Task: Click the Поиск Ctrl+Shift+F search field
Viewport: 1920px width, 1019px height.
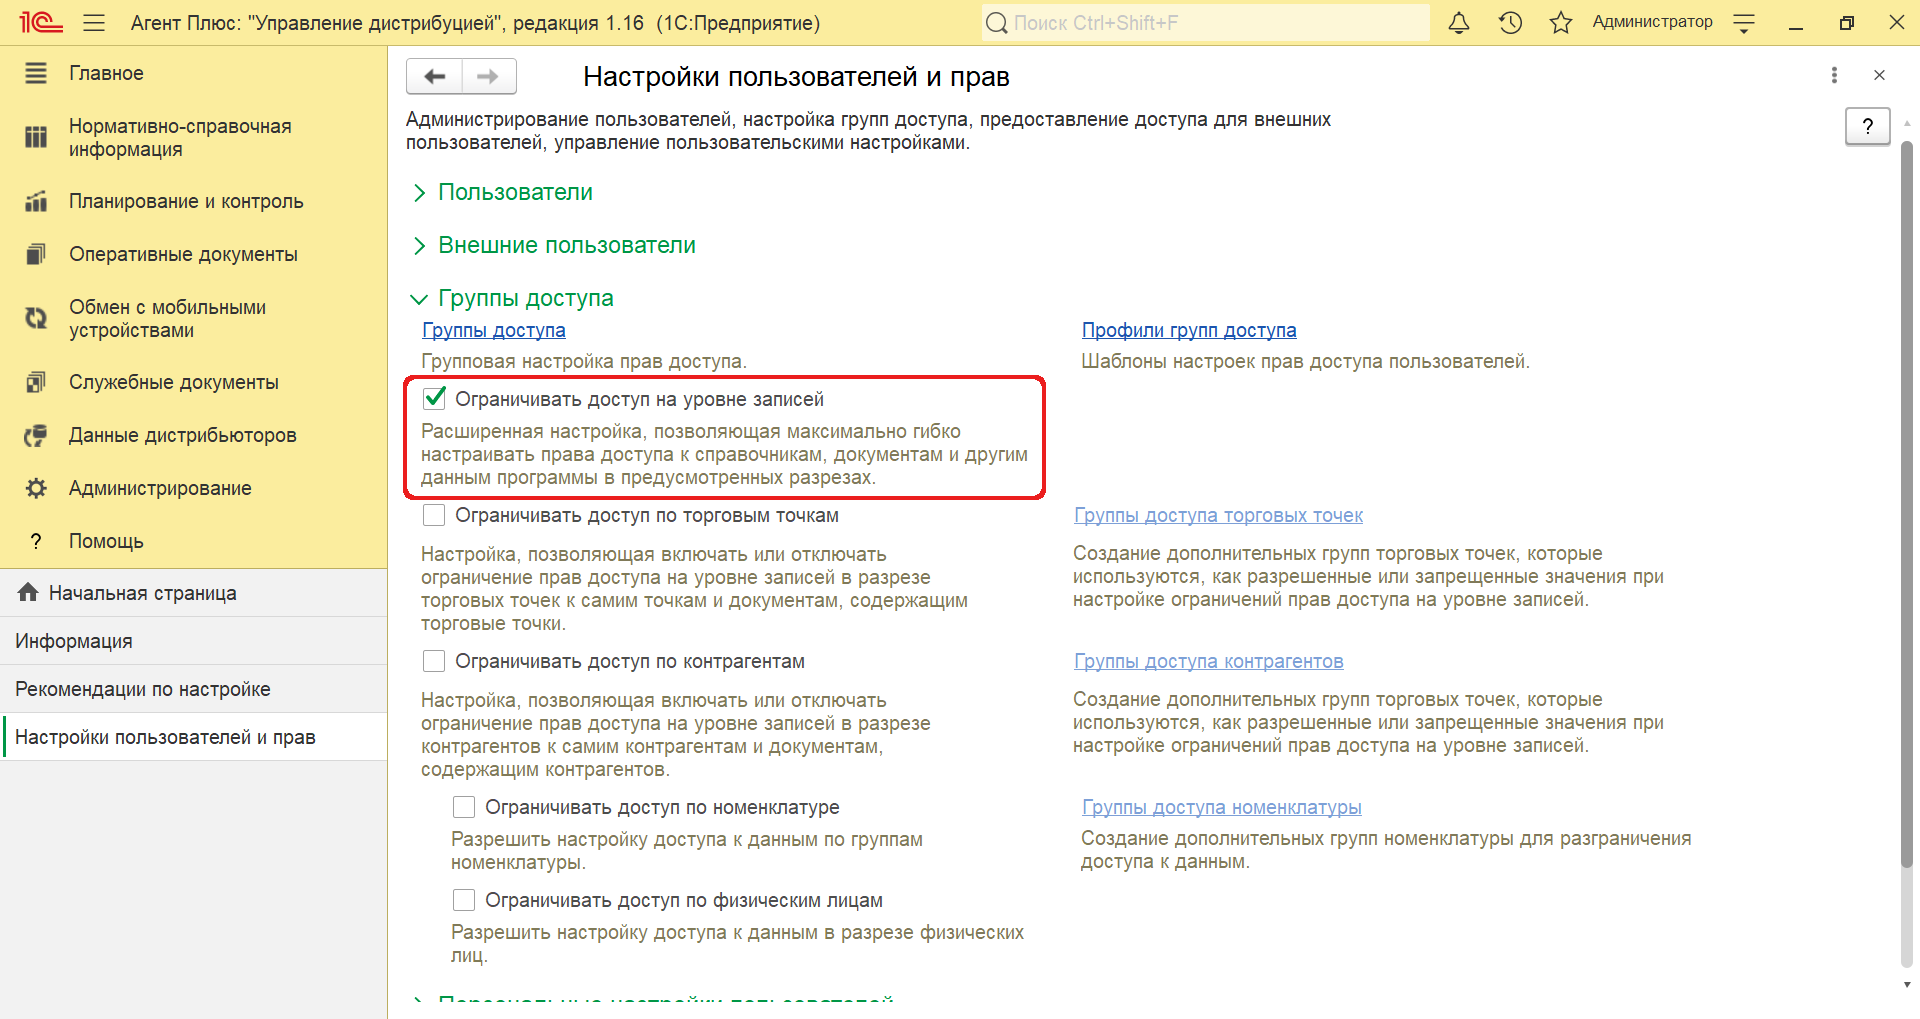Action: 1205,23
